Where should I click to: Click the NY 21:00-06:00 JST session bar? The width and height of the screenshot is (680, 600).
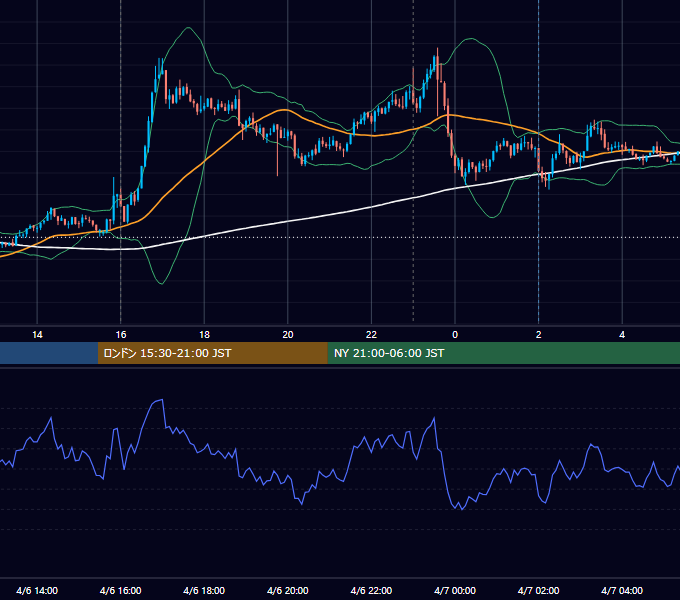tap(503, 353)
